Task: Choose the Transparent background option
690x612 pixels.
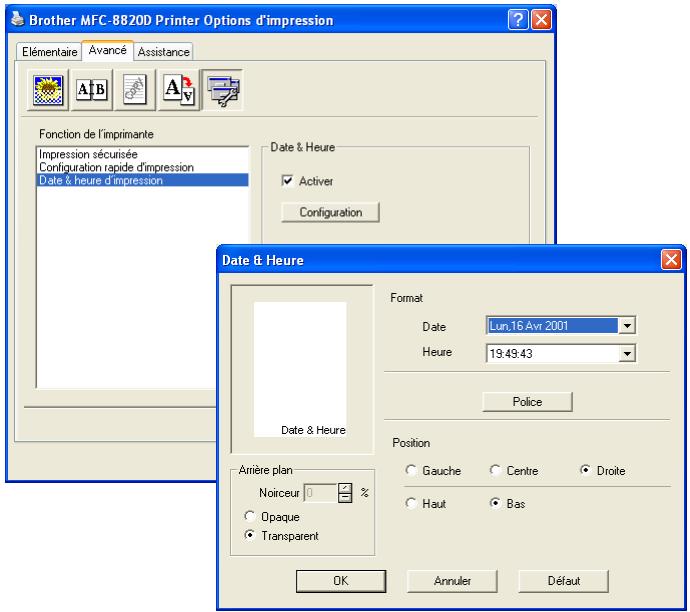Action: 250,535
